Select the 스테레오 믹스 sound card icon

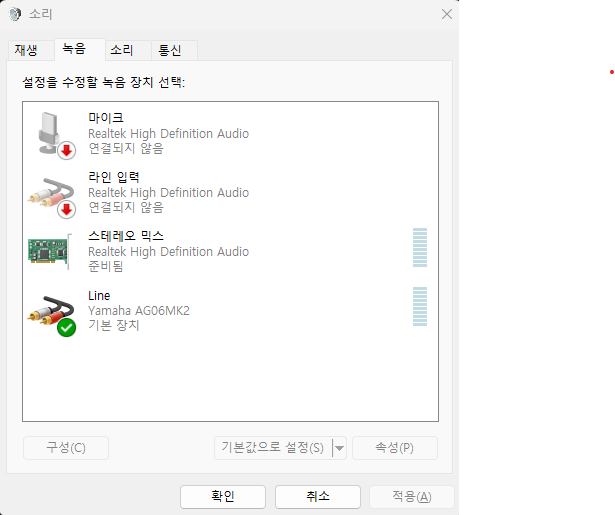point(50,251)
